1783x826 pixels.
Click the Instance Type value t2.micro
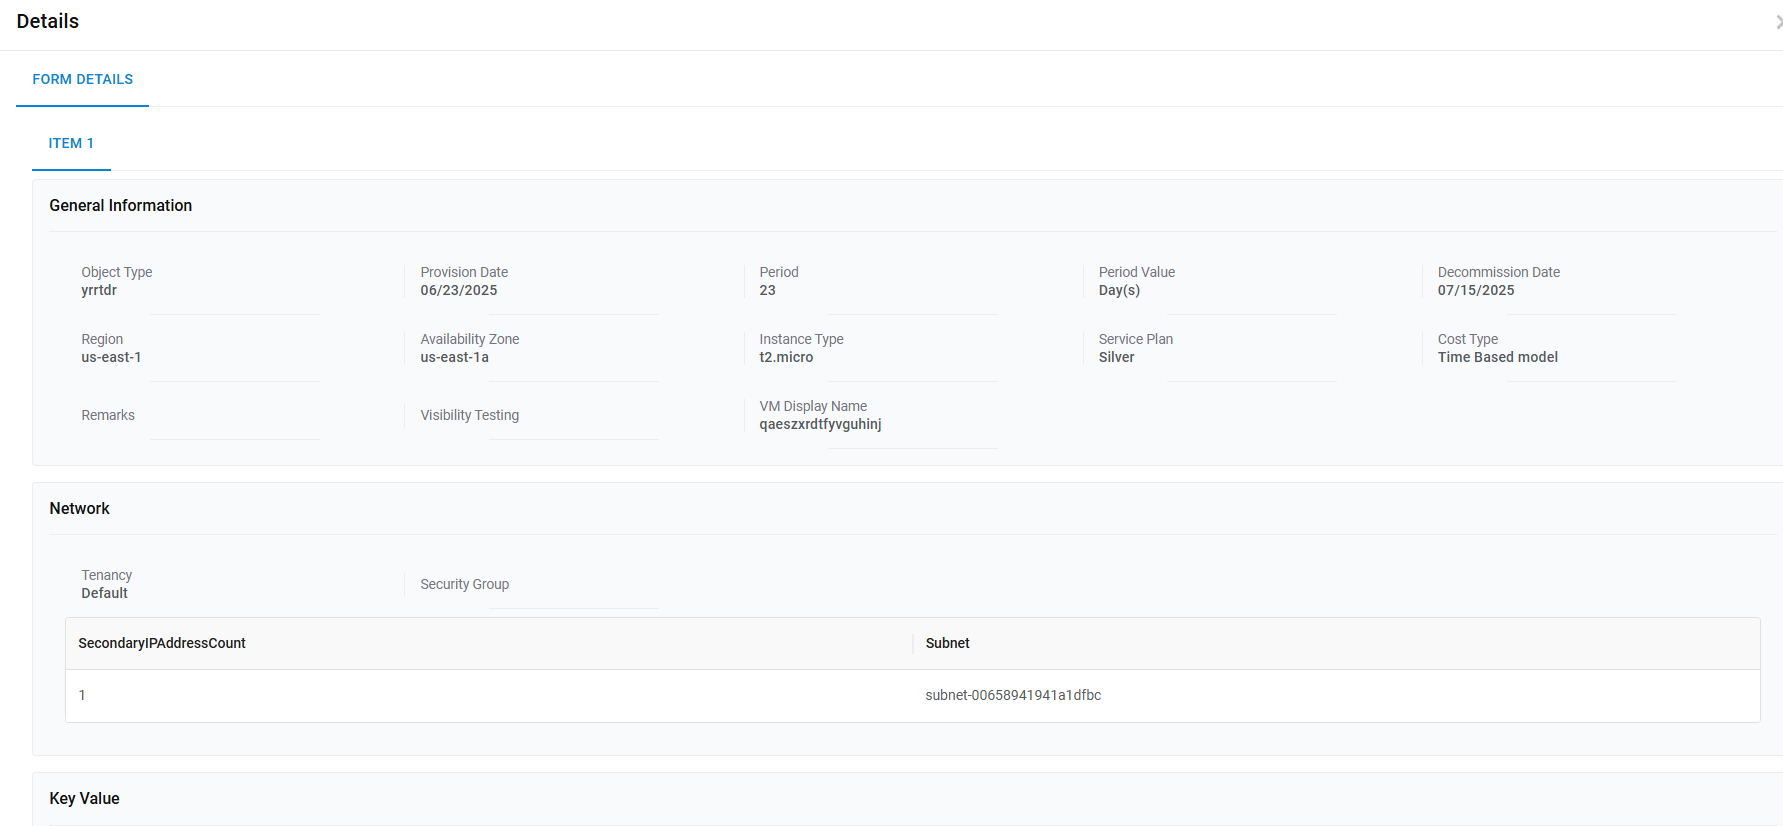[786, 358]
